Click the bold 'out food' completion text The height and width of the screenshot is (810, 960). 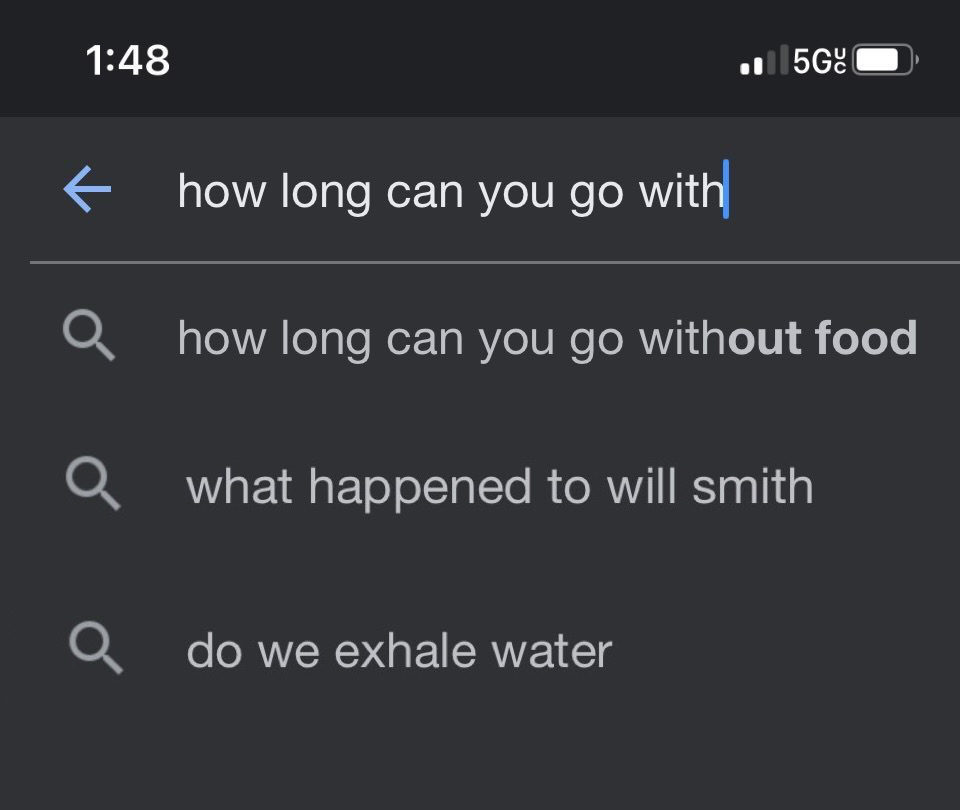(822, 338)
